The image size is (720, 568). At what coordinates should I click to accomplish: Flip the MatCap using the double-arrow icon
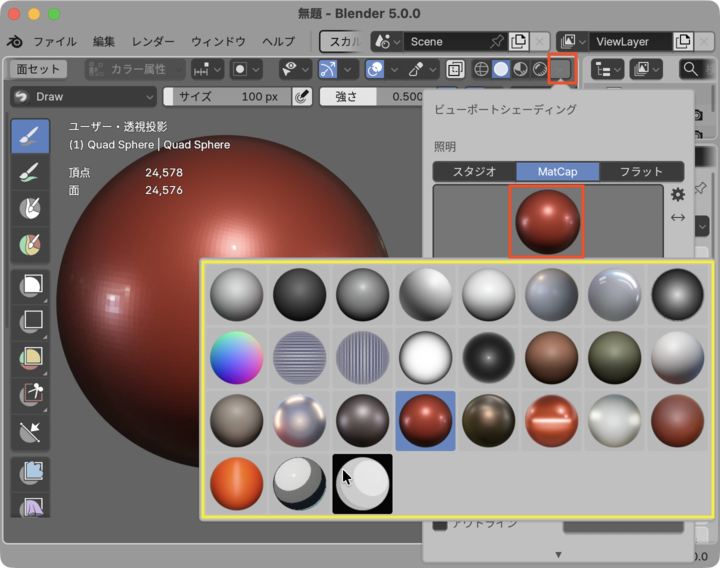(677, 218)
